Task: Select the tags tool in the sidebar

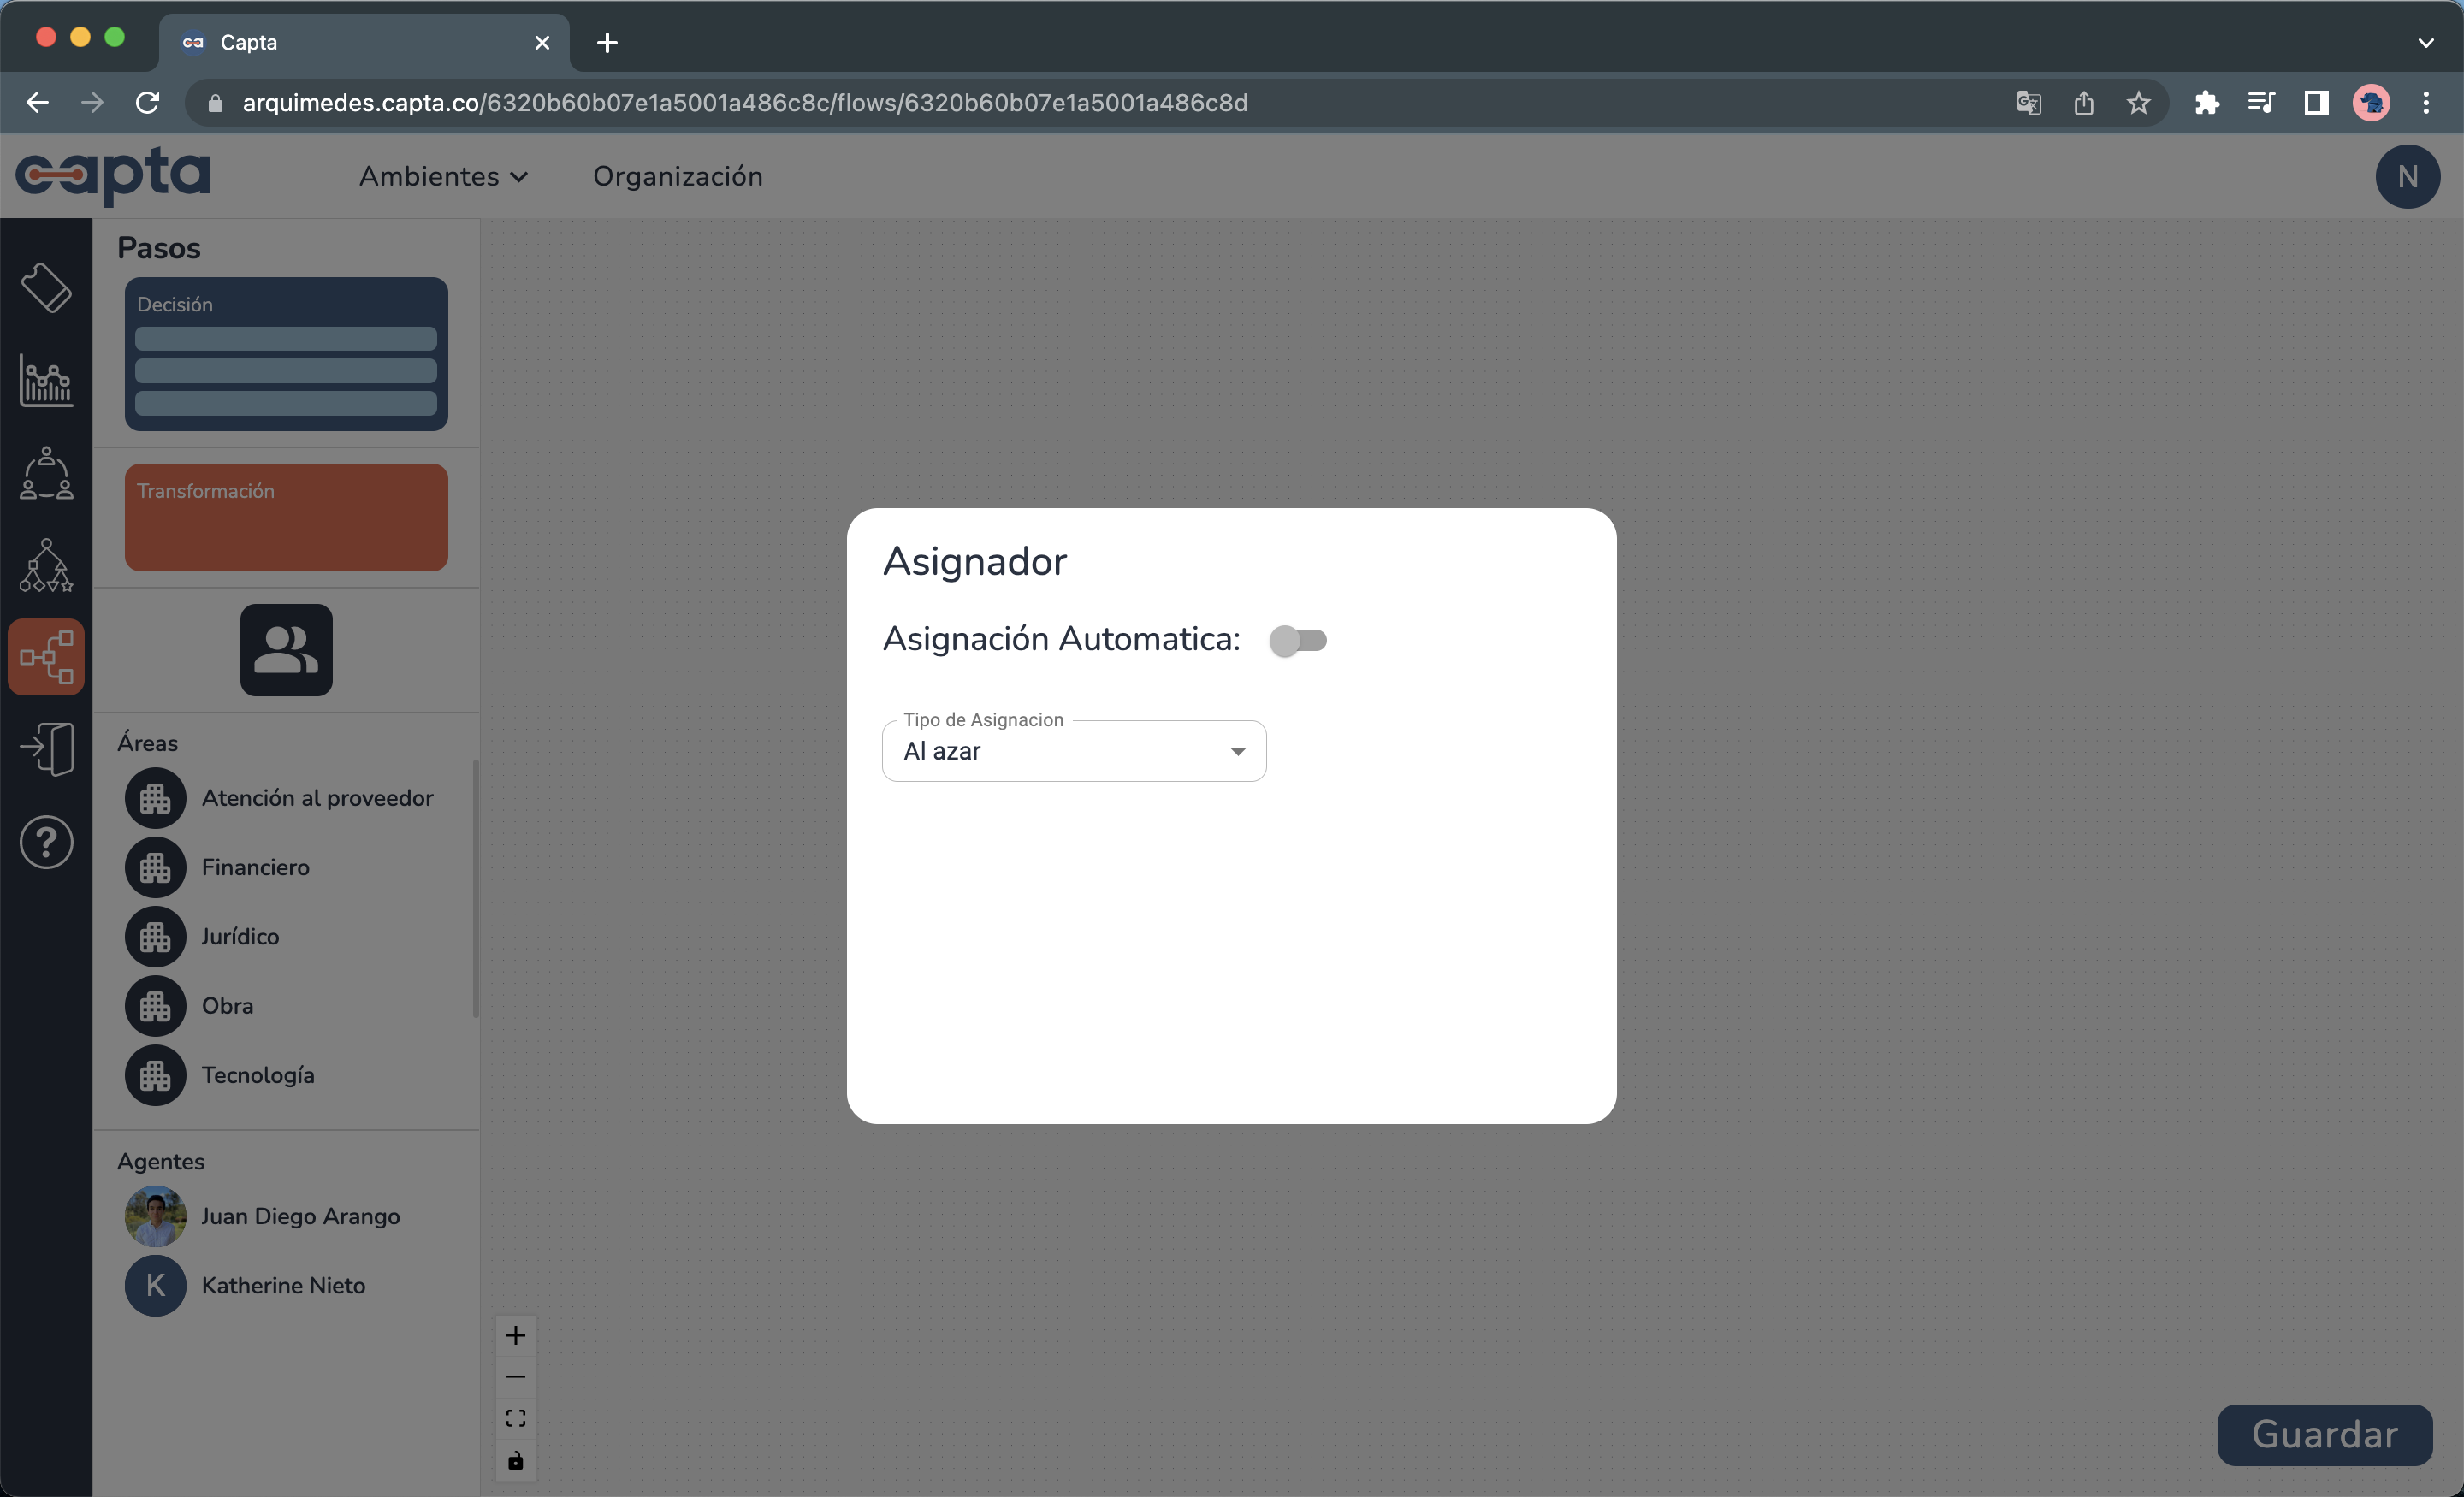Action: coord(46,289)
